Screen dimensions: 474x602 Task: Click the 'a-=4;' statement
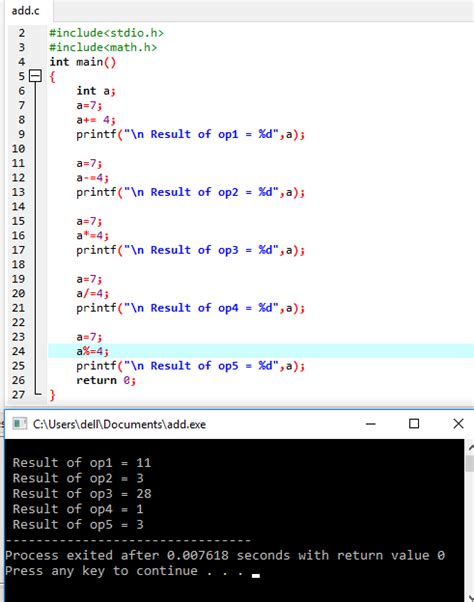(x=92, y=178)
